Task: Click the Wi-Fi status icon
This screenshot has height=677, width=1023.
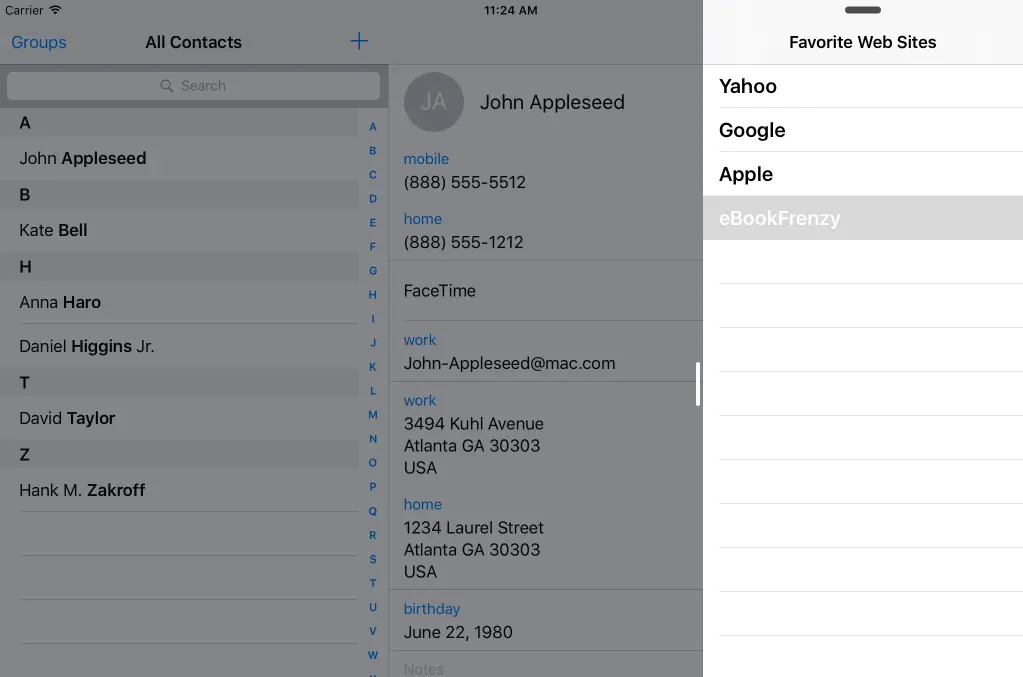Action: coord(55,10)
